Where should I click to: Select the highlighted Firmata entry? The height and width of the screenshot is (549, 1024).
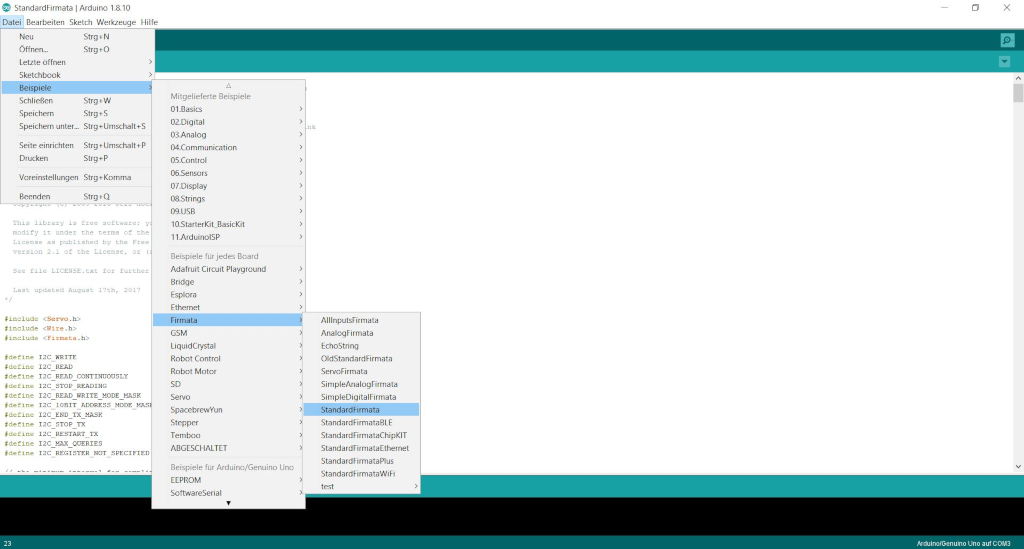click(229, 320)
